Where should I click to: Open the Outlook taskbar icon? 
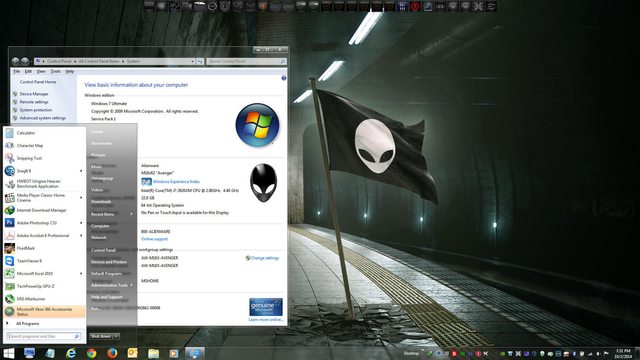point(133,353)
